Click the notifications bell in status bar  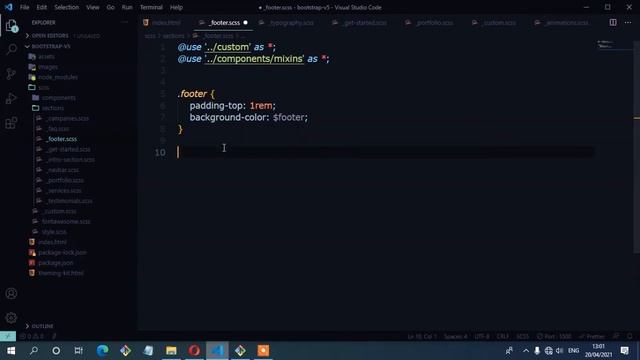[630, 336]
